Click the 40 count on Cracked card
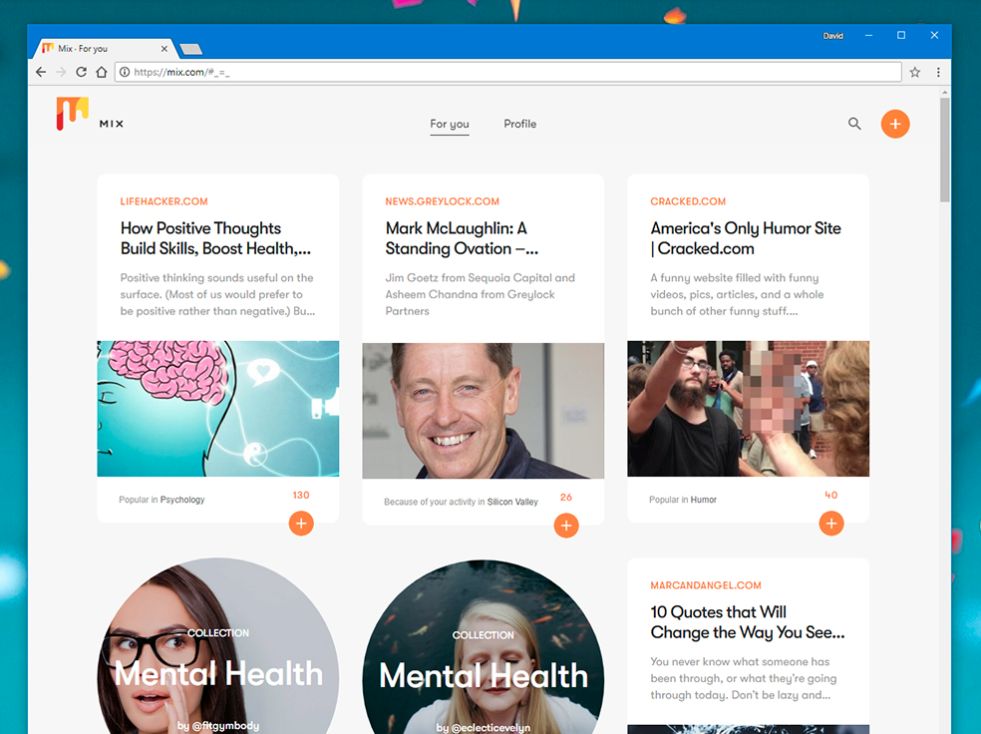Screen dimensions: 981x734 (831, 495)
